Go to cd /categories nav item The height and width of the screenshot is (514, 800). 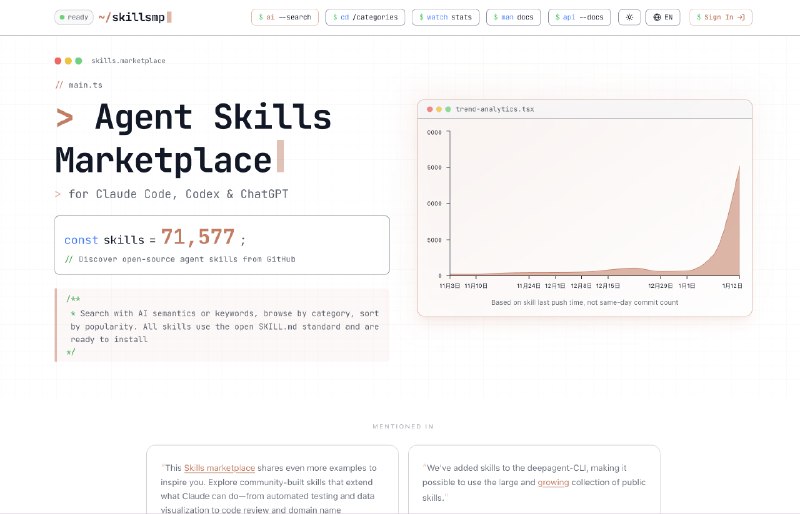point(364,17)
